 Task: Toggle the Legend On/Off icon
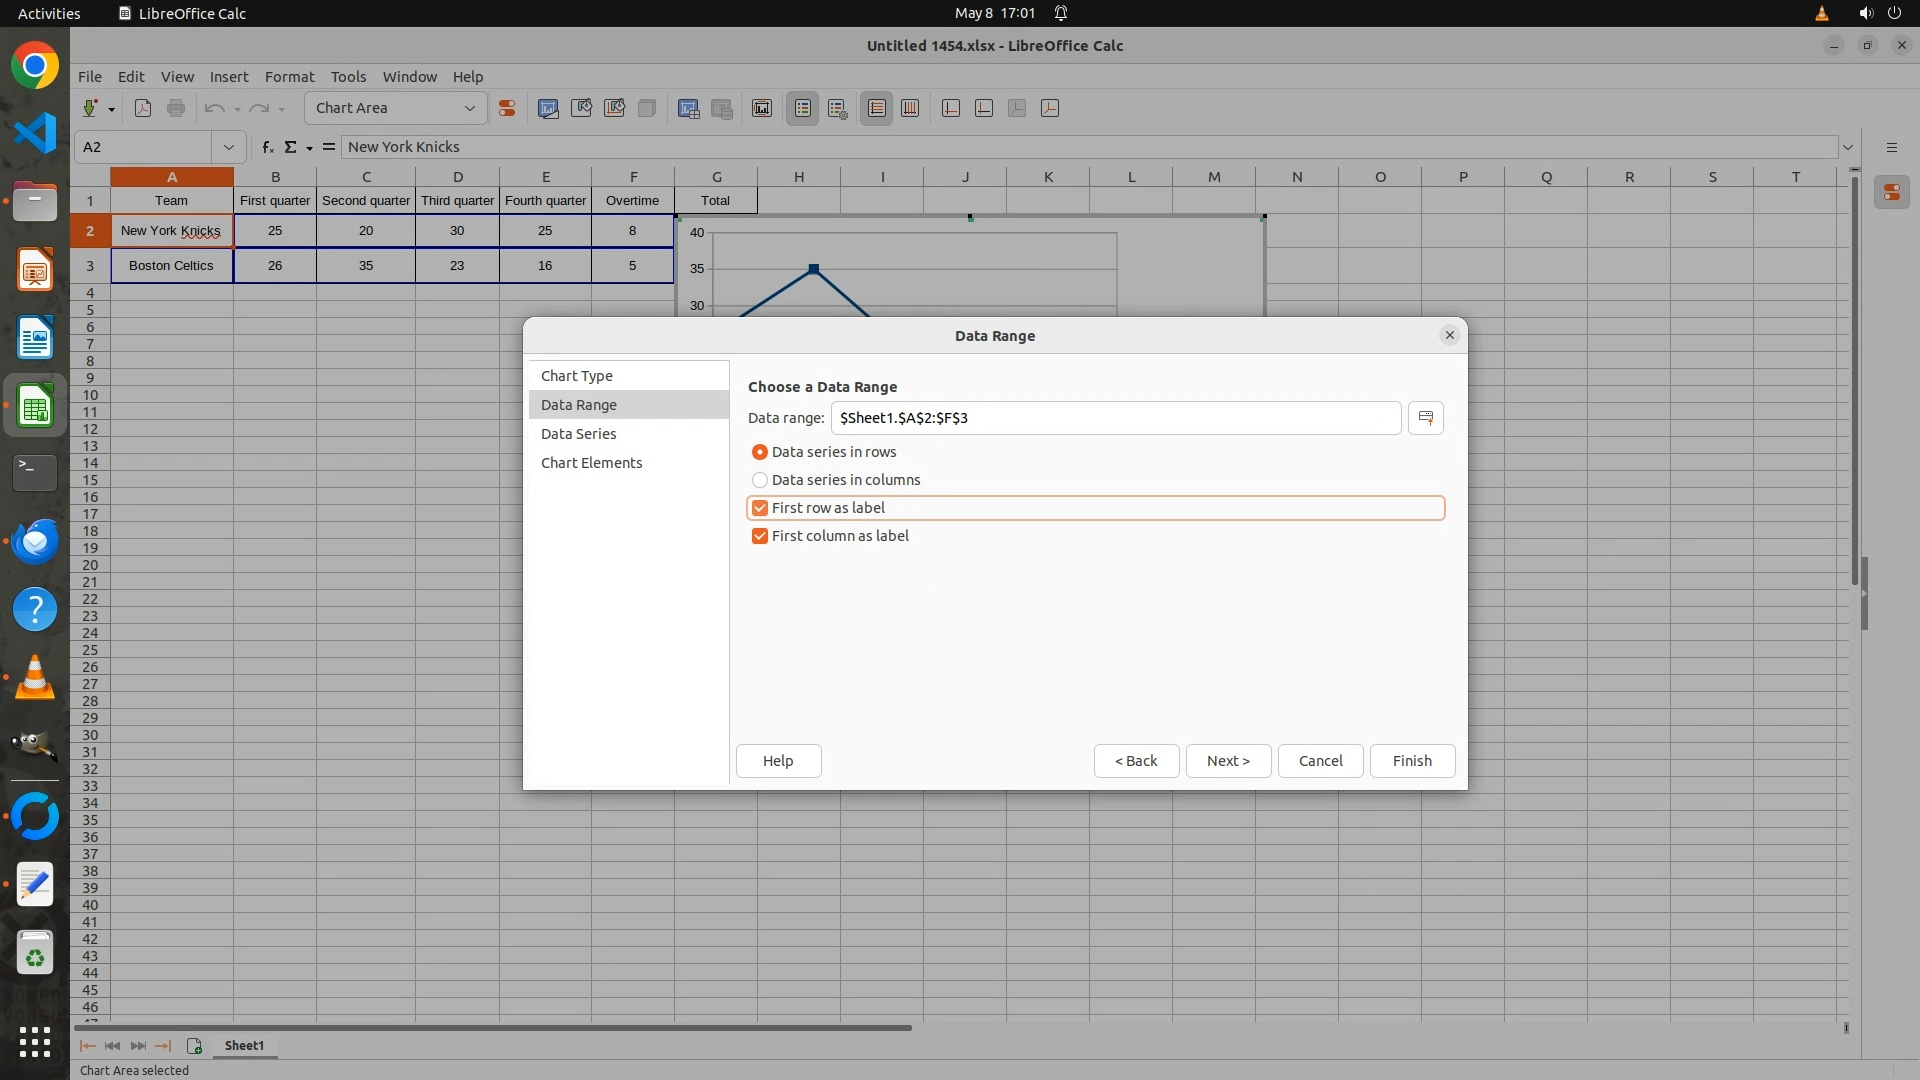coord(803,108)
